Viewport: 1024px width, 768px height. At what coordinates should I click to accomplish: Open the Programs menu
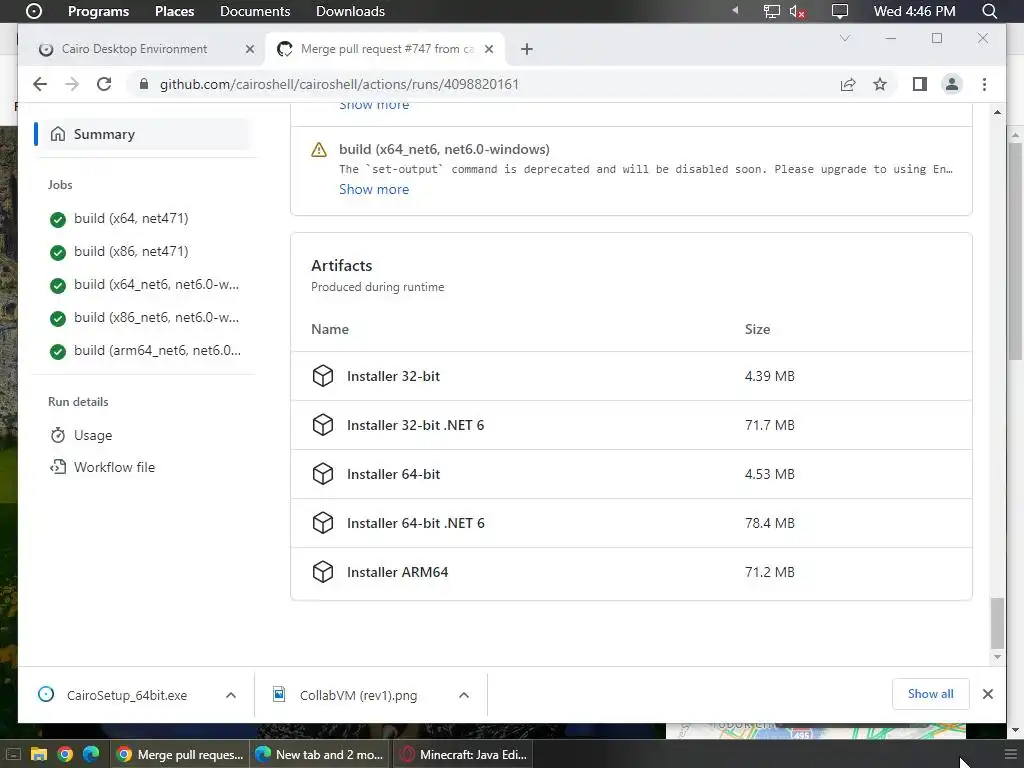click(x=98, y=11)
